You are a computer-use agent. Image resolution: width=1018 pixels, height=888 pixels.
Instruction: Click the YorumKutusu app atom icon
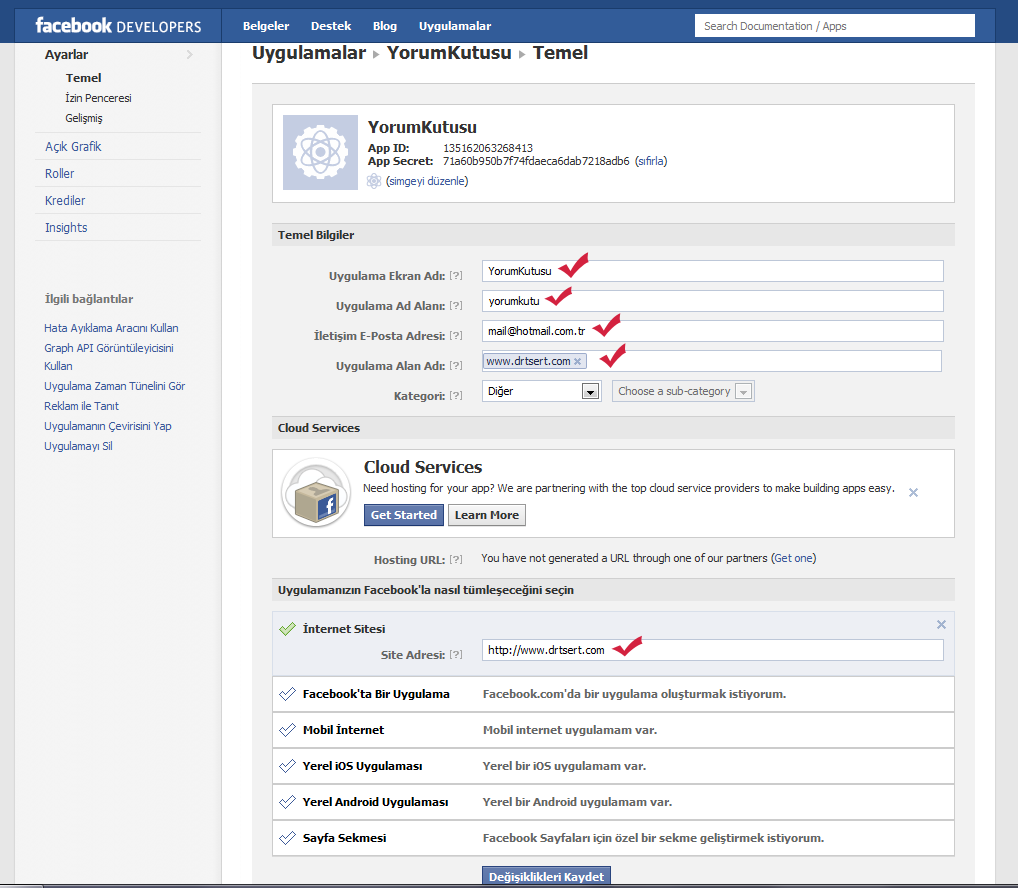[320, 153]
